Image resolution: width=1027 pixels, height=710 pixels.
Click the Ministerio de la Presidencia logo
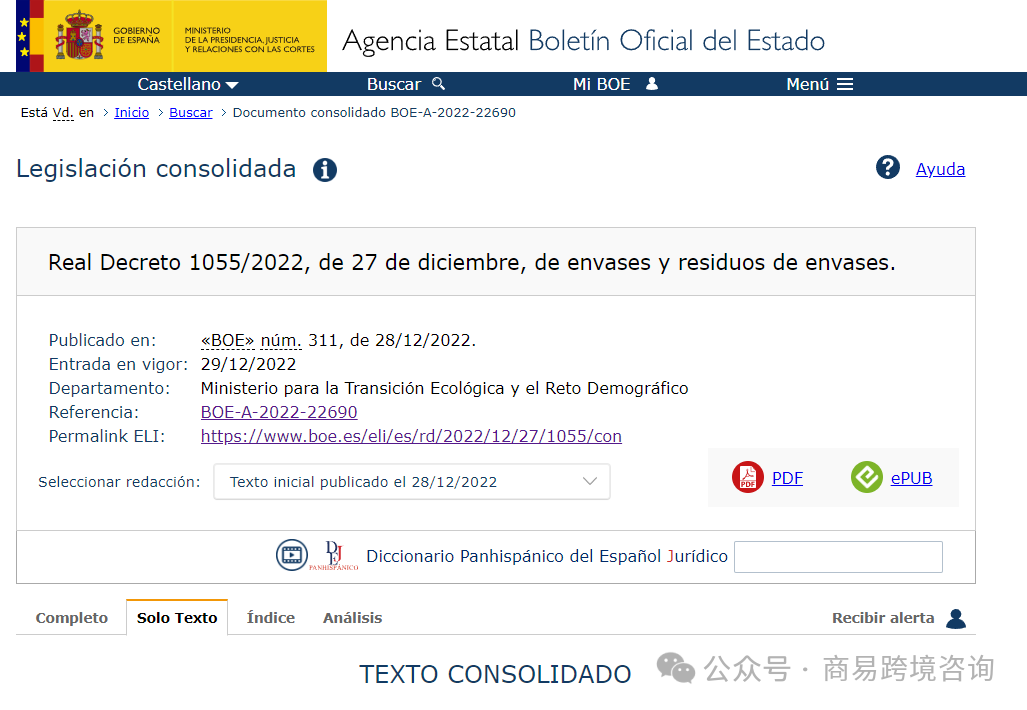click(x=250, y=39)
